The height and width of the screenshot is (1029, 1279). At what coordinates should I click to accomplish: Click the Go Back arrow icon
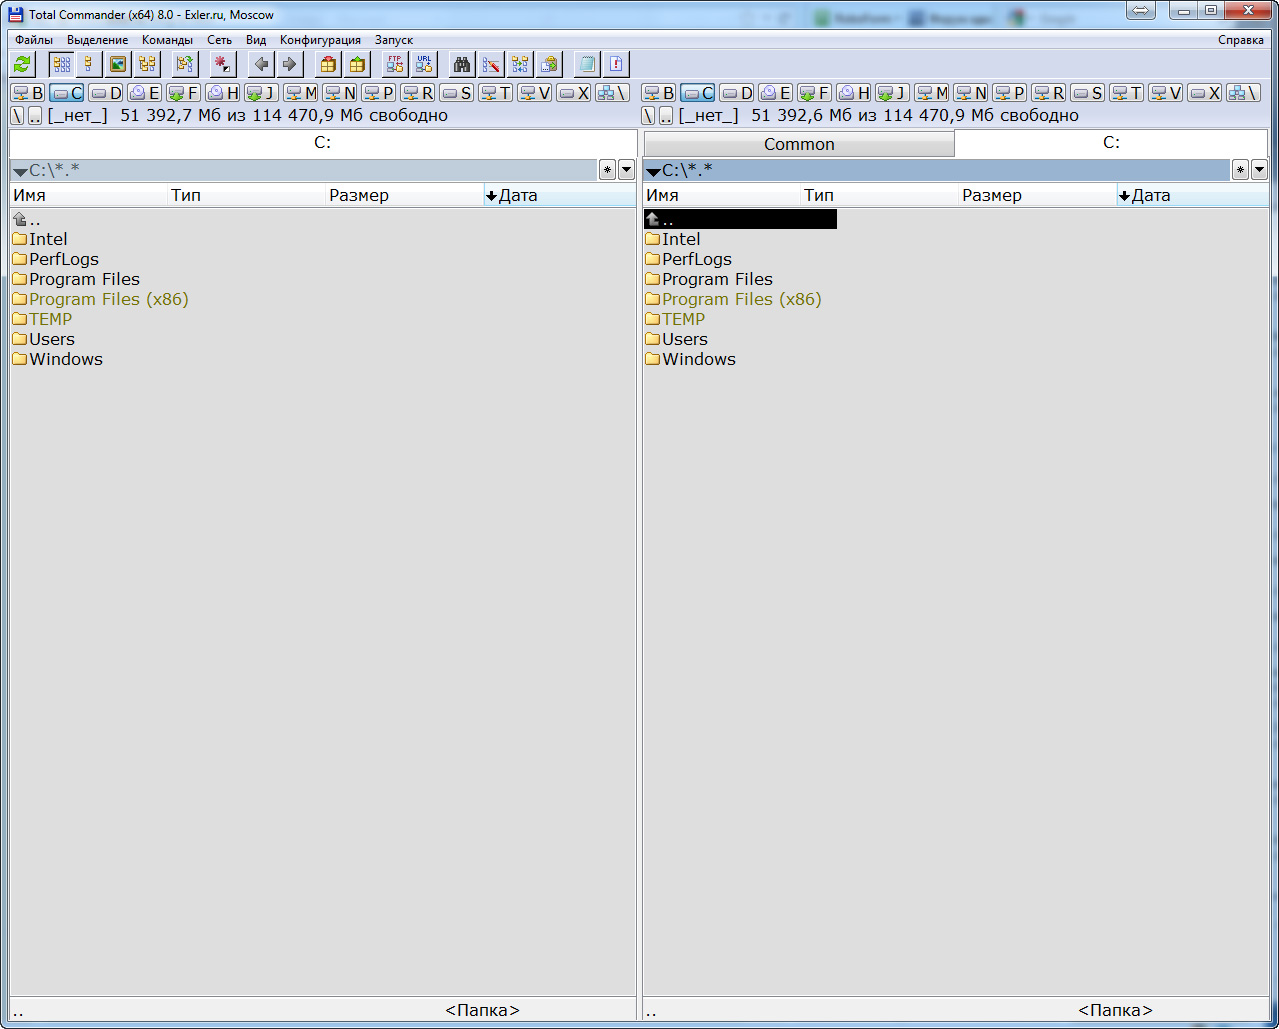[261, 65]
